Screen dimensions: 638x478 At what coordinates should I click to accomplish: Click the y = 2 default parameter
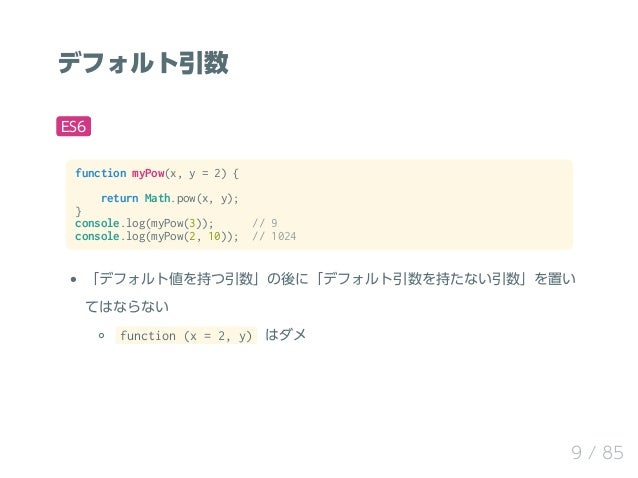(205, 173)
